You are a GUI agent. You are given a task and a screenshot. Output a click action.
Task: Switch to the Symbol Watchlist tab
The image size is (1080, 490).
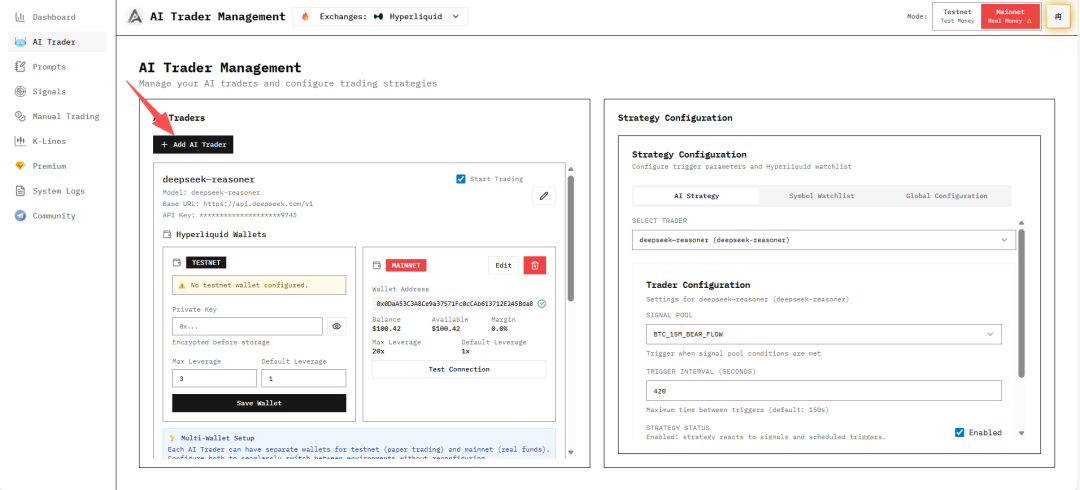coord(821,196)
